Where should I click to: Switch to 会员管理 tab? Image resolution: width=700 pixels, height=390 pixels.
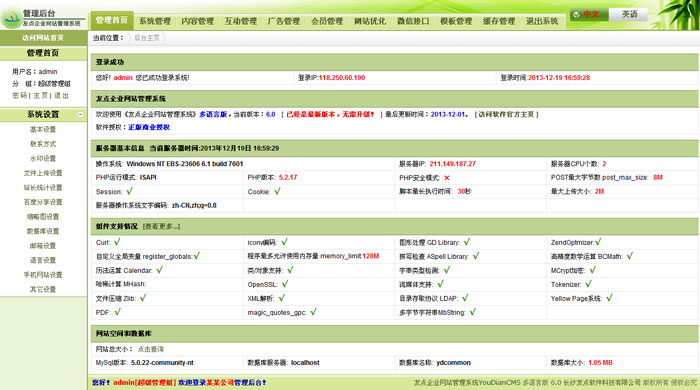pos(327,21)
